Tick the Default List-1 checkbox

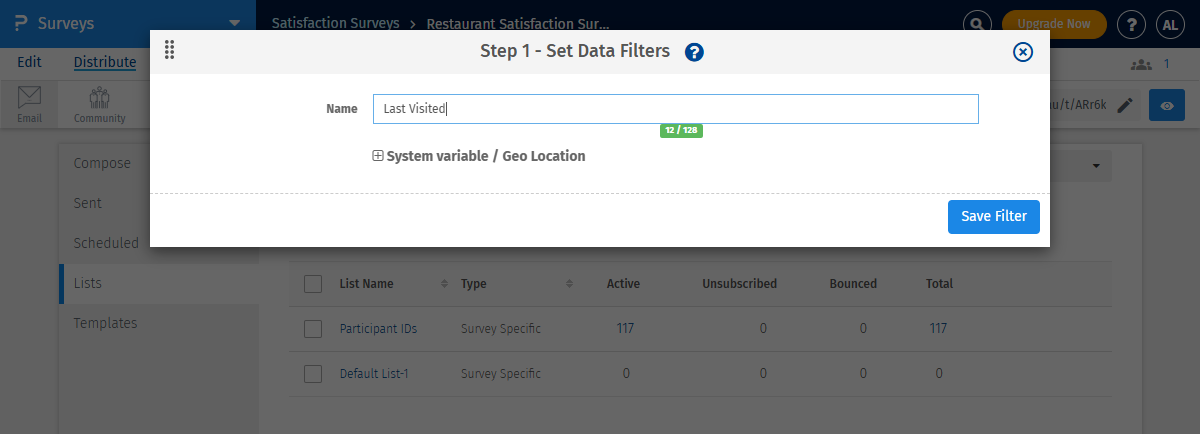tap(313, 373)
